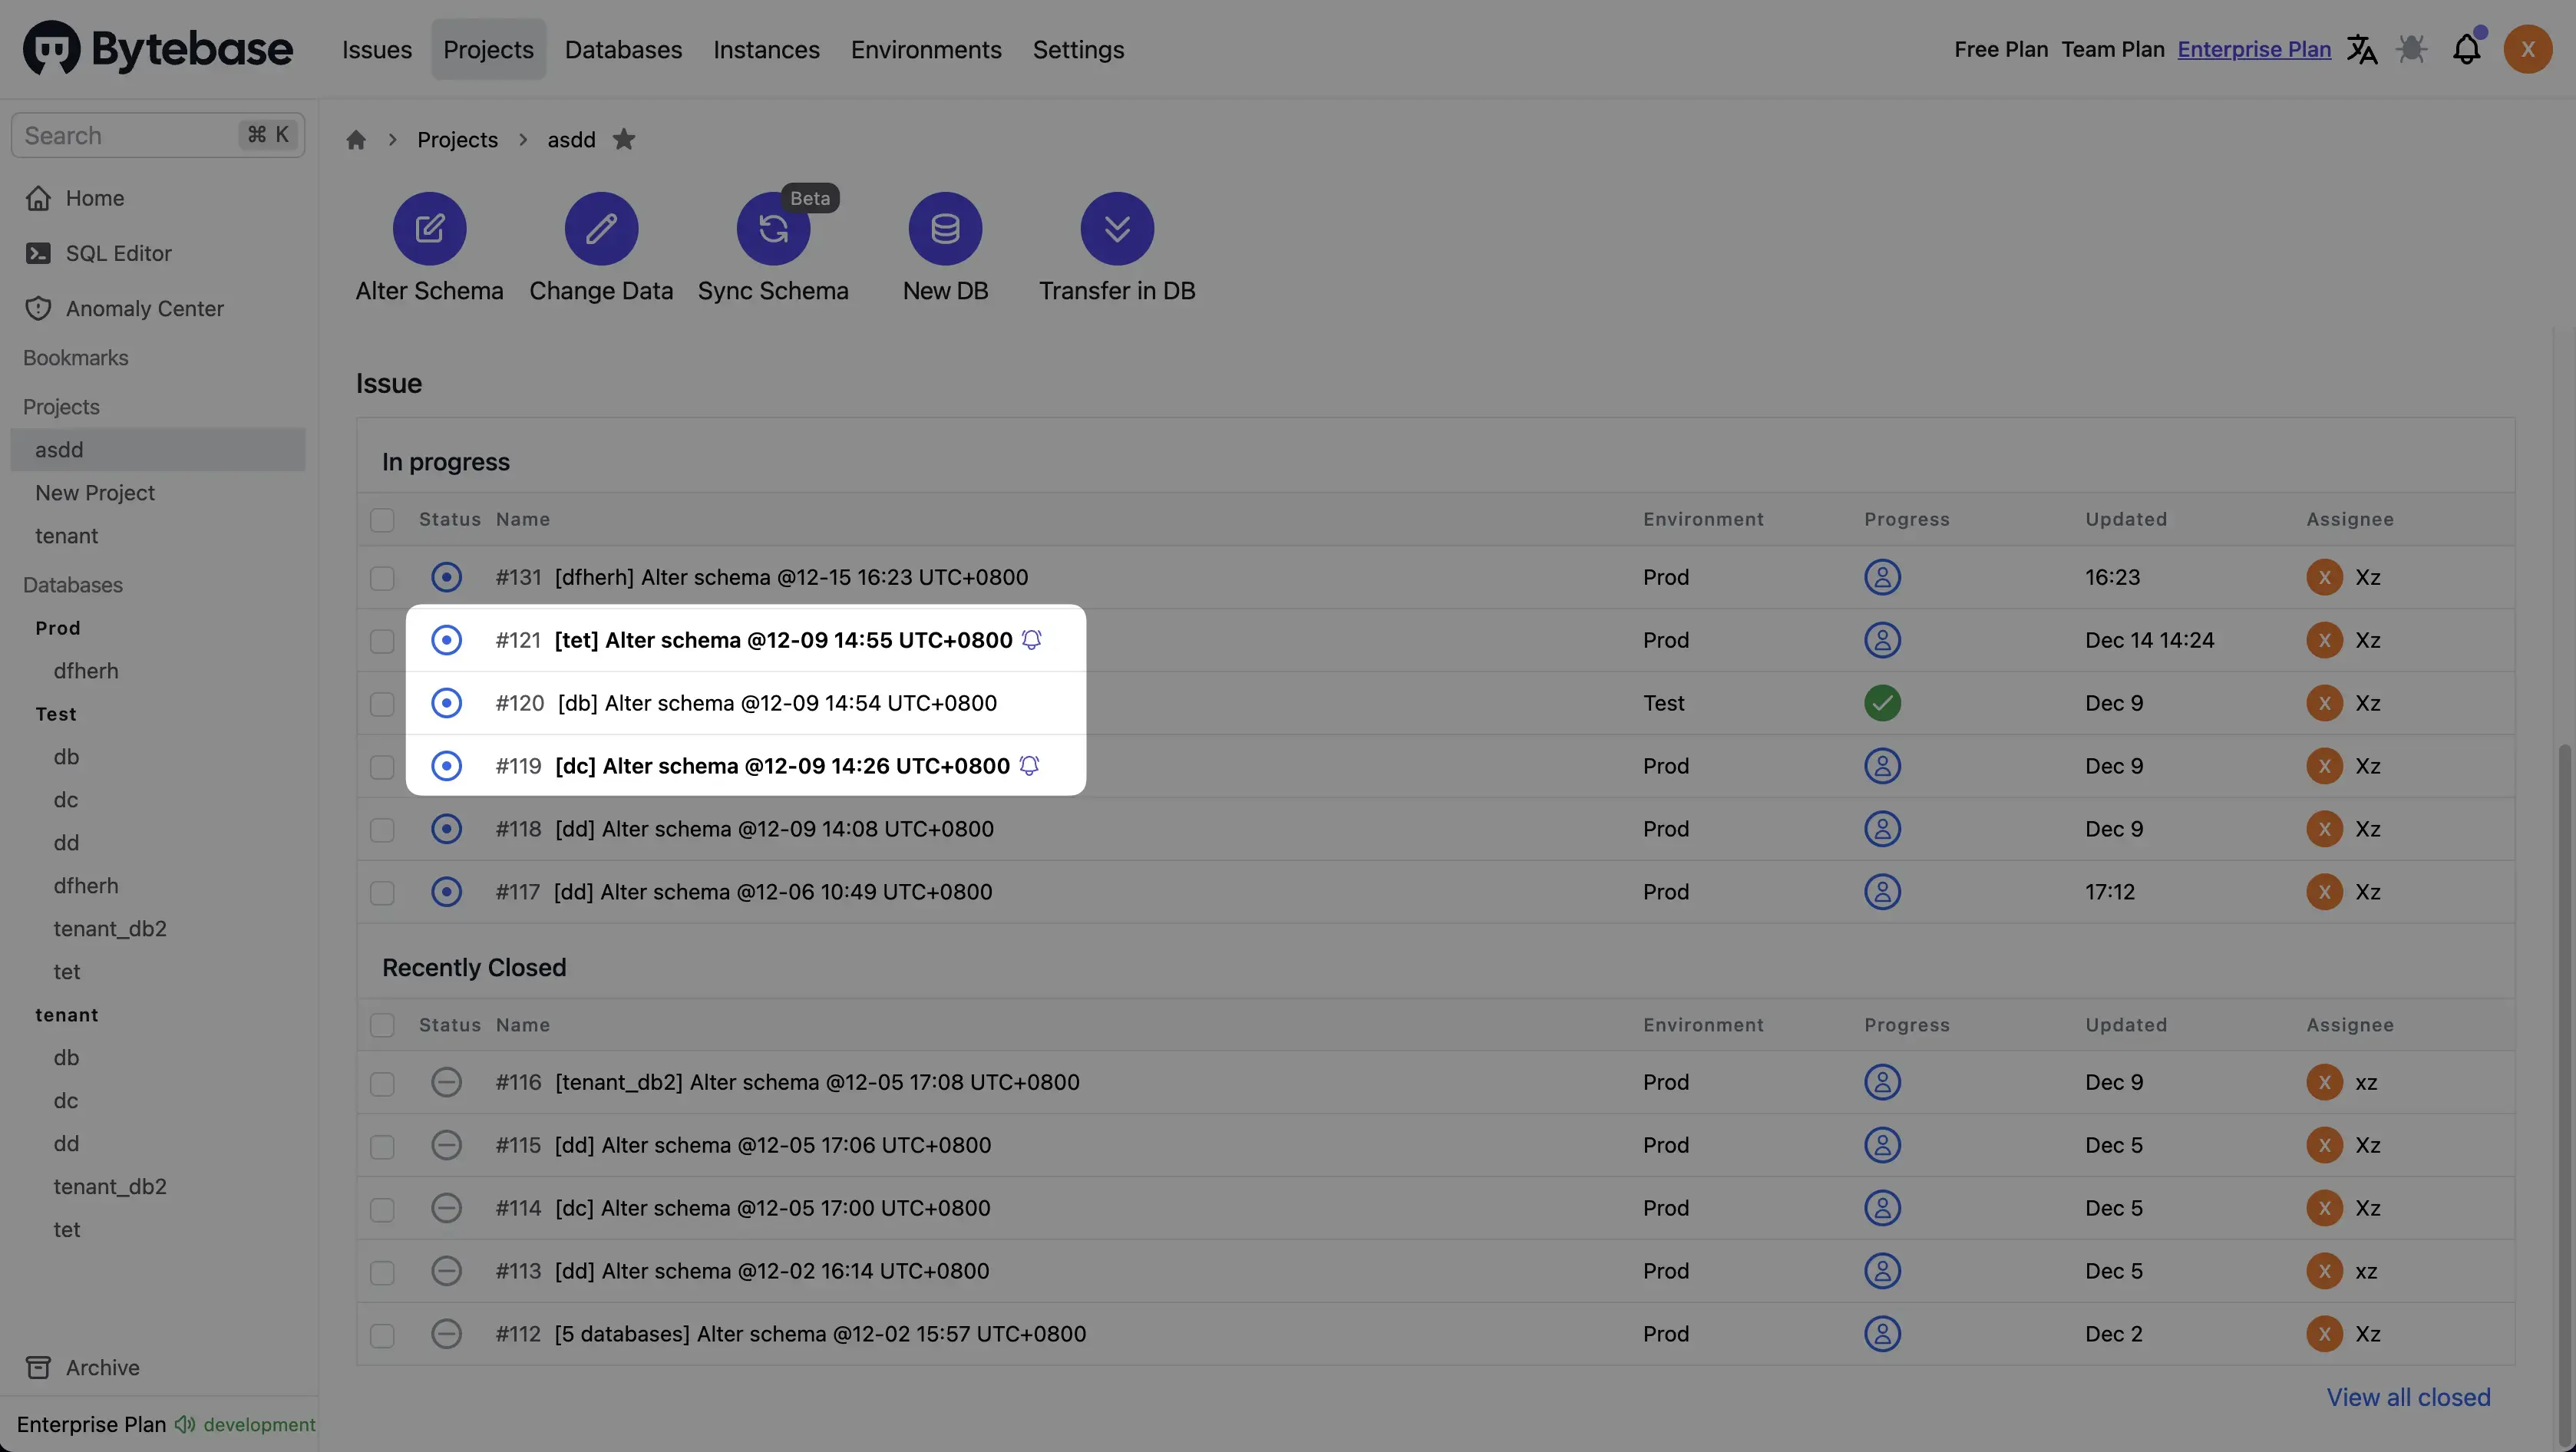Select all In progress issues checkbox
Image resolution: width=2576 pixels, height=1452 pixels.
point(382,520)
